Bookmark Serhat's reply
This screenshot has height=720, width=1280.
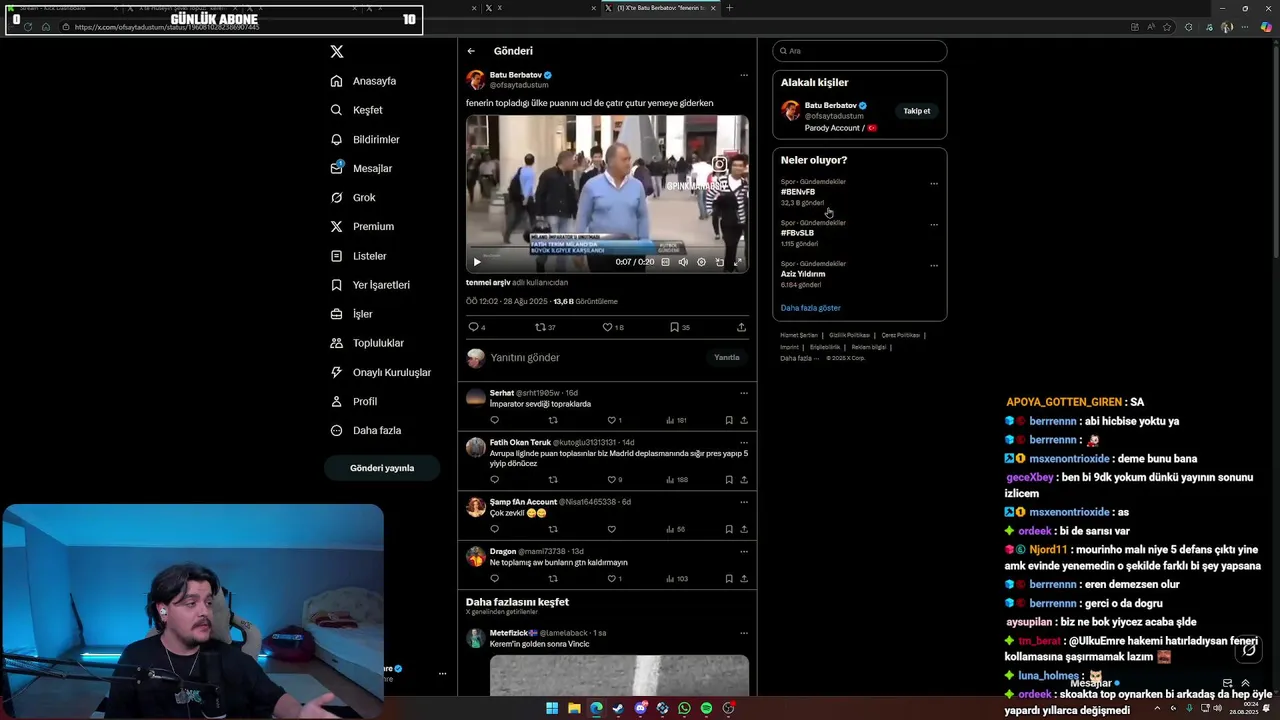point(729,420)
